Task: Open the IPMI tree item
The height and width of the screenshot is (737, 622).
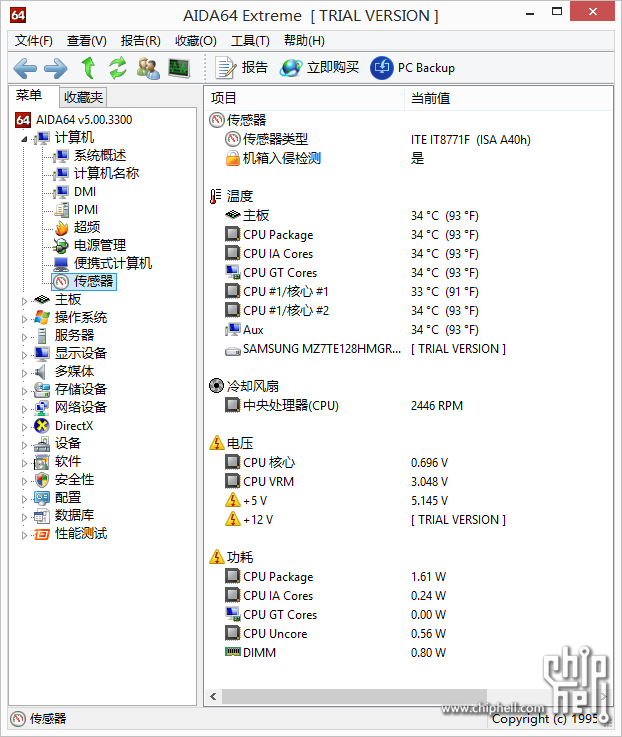Action: 76,210
